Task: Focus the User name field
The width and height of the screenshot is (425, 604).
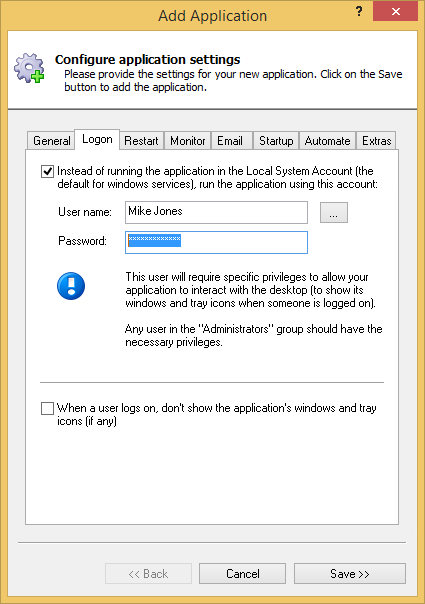Action: click(216, 212)
